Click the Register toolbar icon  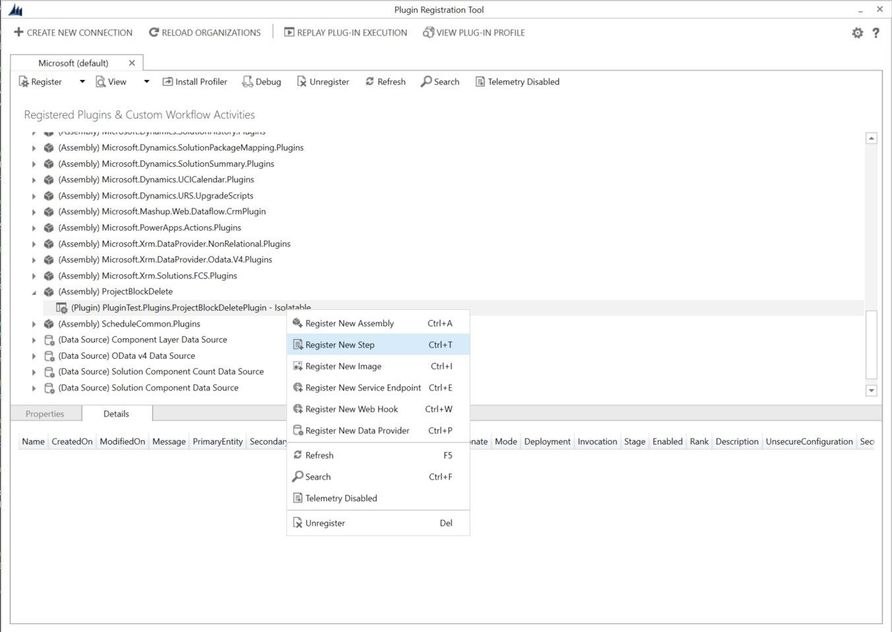pos(23,82)
